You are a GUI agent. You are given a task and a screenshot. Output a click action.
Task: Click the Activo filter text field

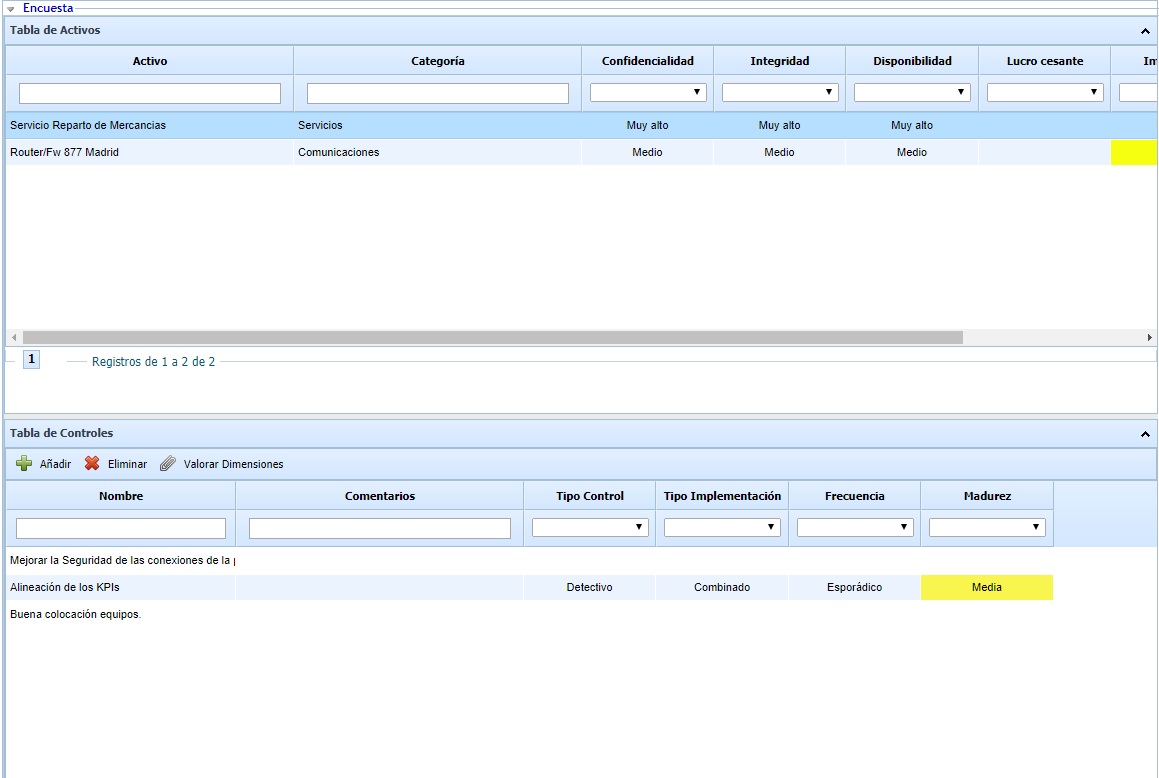(x=150, y=93)
